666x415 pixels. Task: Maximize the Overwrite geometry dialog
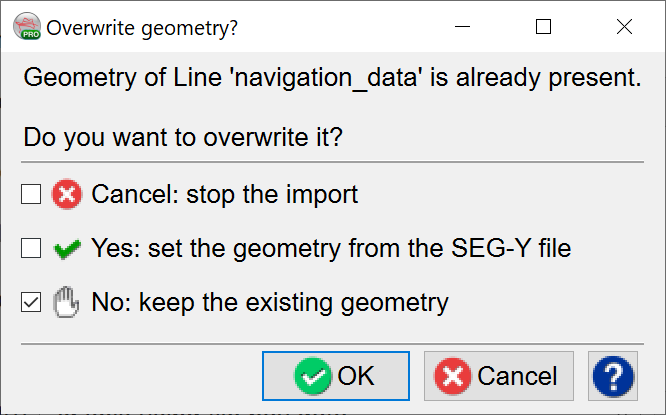click(x=543, y=27)
